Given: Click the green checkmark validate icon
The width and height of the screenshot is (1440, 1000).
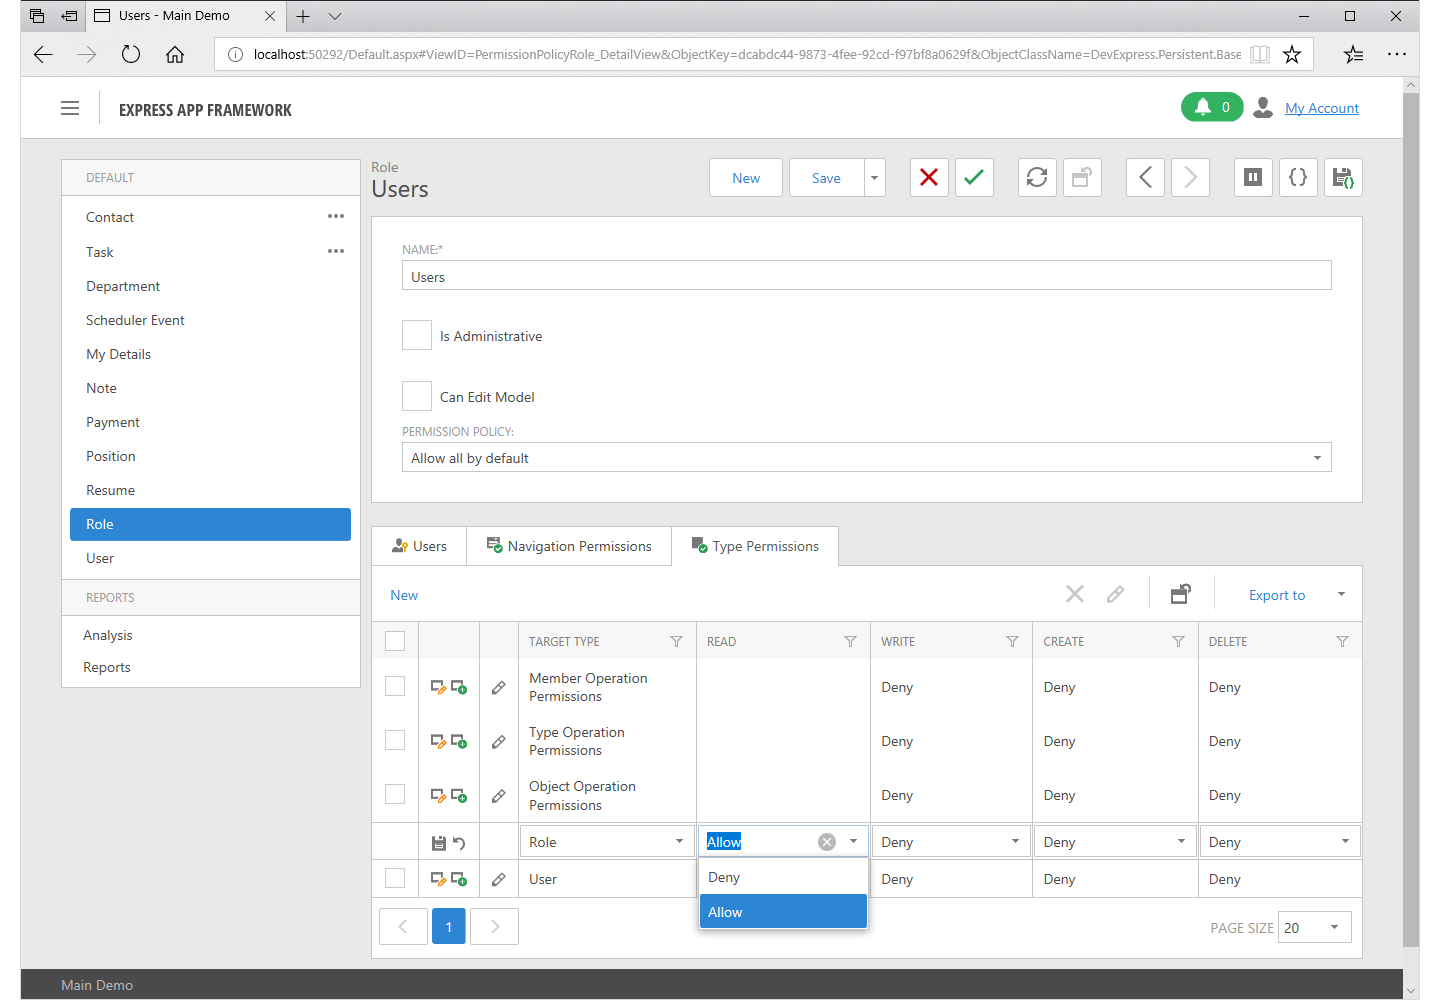Looking at the screenshot, I should coord(974,178).
